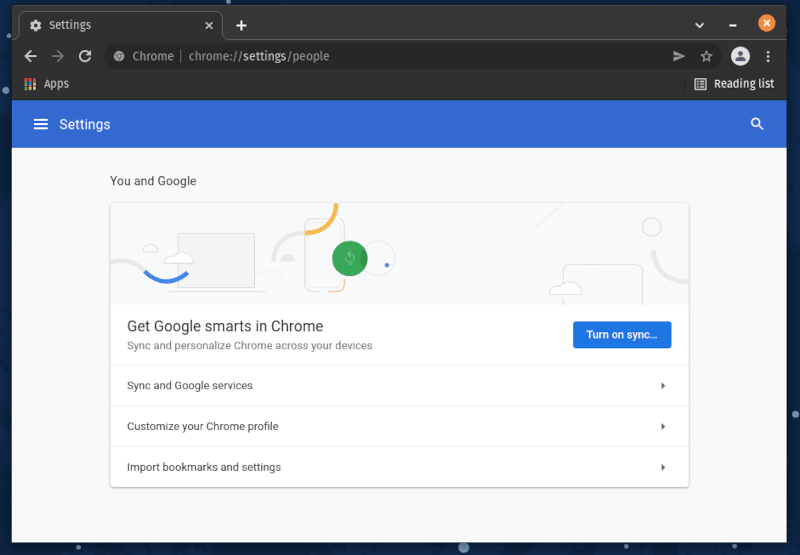This screenshot has height=555, width=800.
Task: Open the Apps shortcut in bookmarks bar
Action: click(x=46, y=84)
